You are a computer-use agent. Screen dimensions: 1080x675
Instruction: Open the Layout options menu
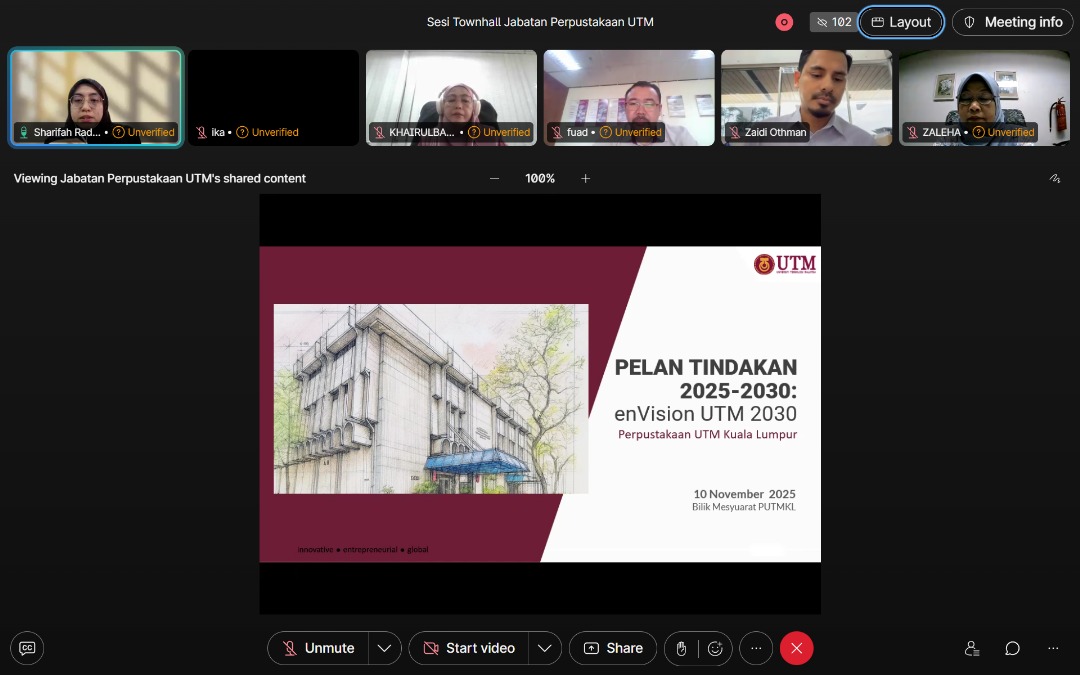[901, 22]
